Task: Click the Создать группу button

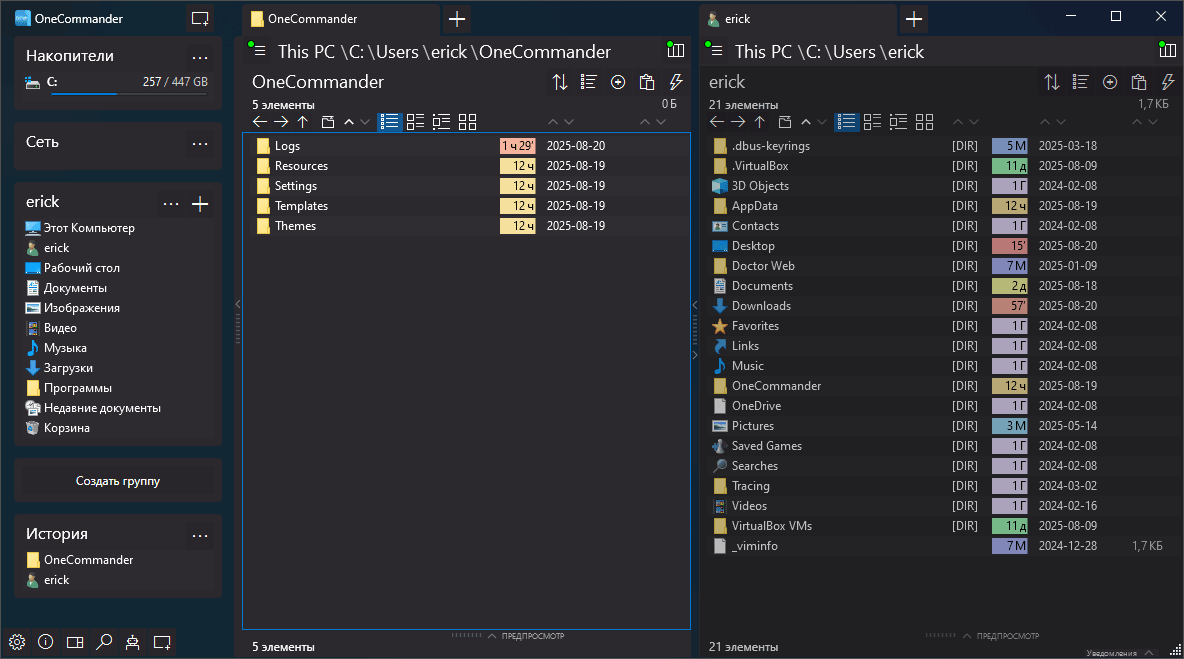Action: 118,481
